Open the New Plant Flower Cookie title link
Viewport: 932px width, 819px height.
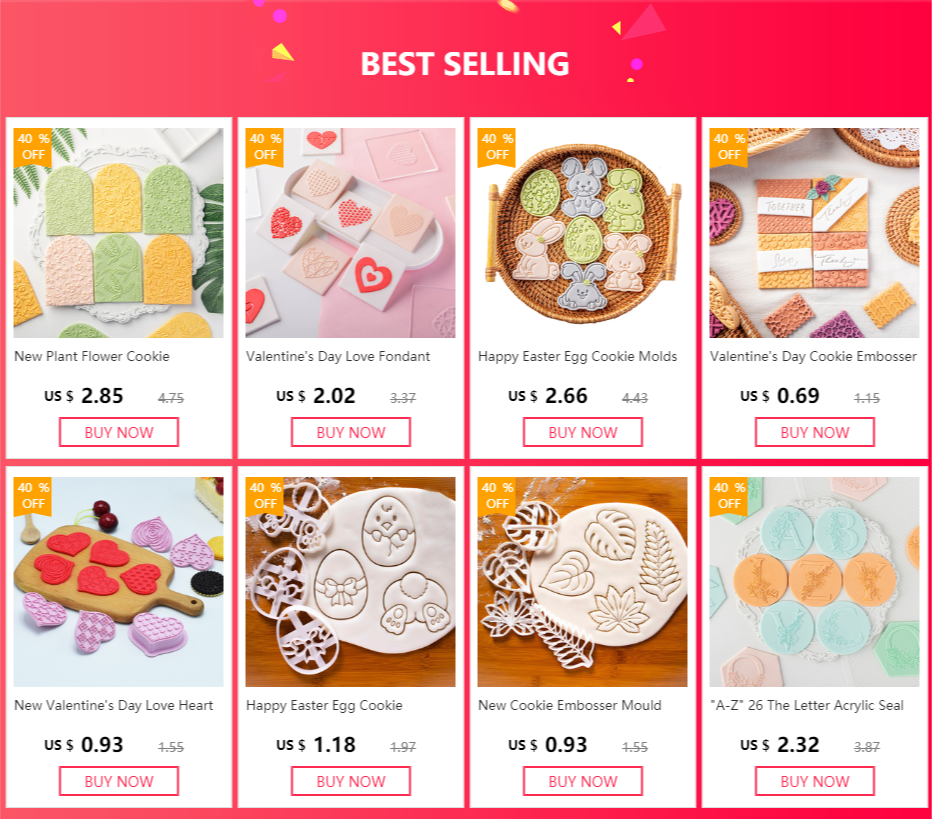click(x=92, y=356)
